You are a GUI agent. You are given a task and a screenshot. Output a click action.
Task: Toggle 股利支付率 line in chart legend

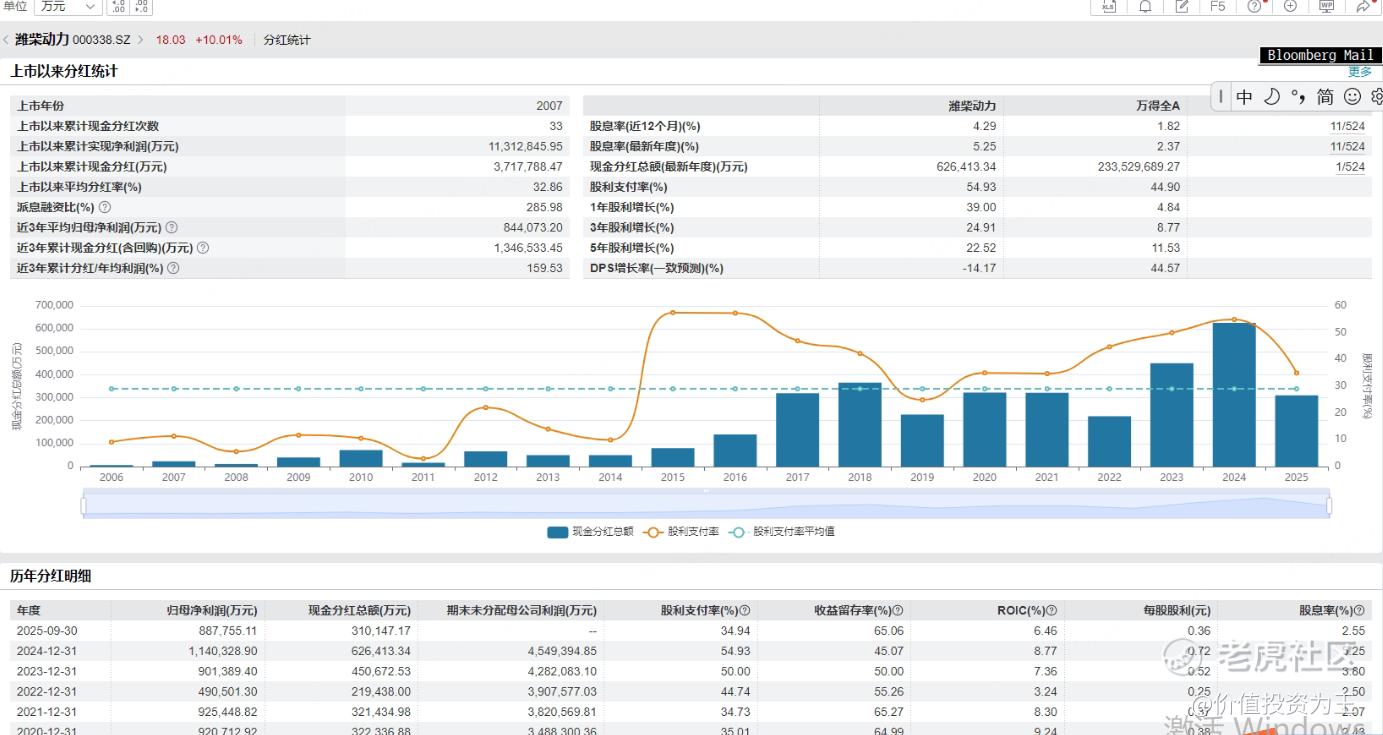[x=682, y=532]
